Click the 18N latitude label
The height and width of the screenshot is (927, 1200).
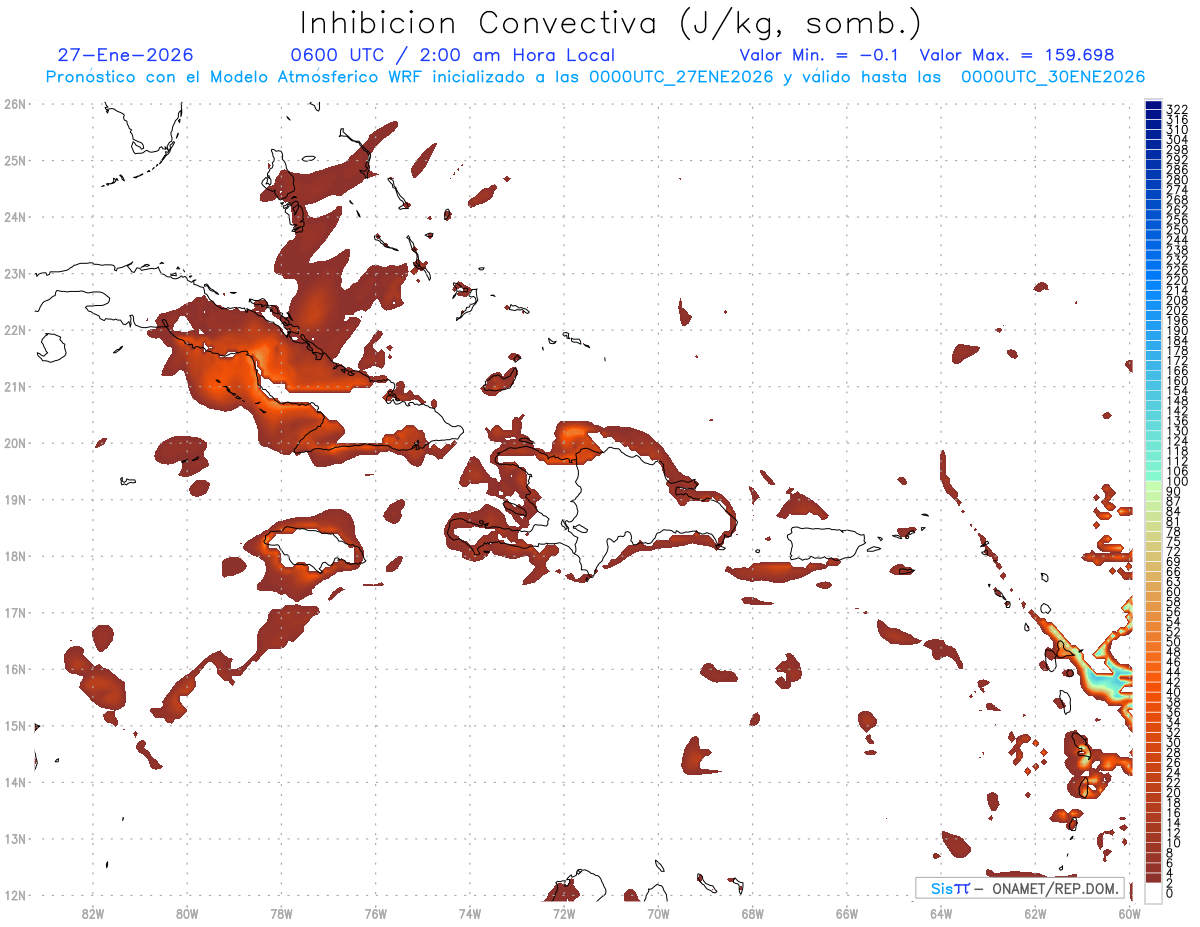click(14, 556)
